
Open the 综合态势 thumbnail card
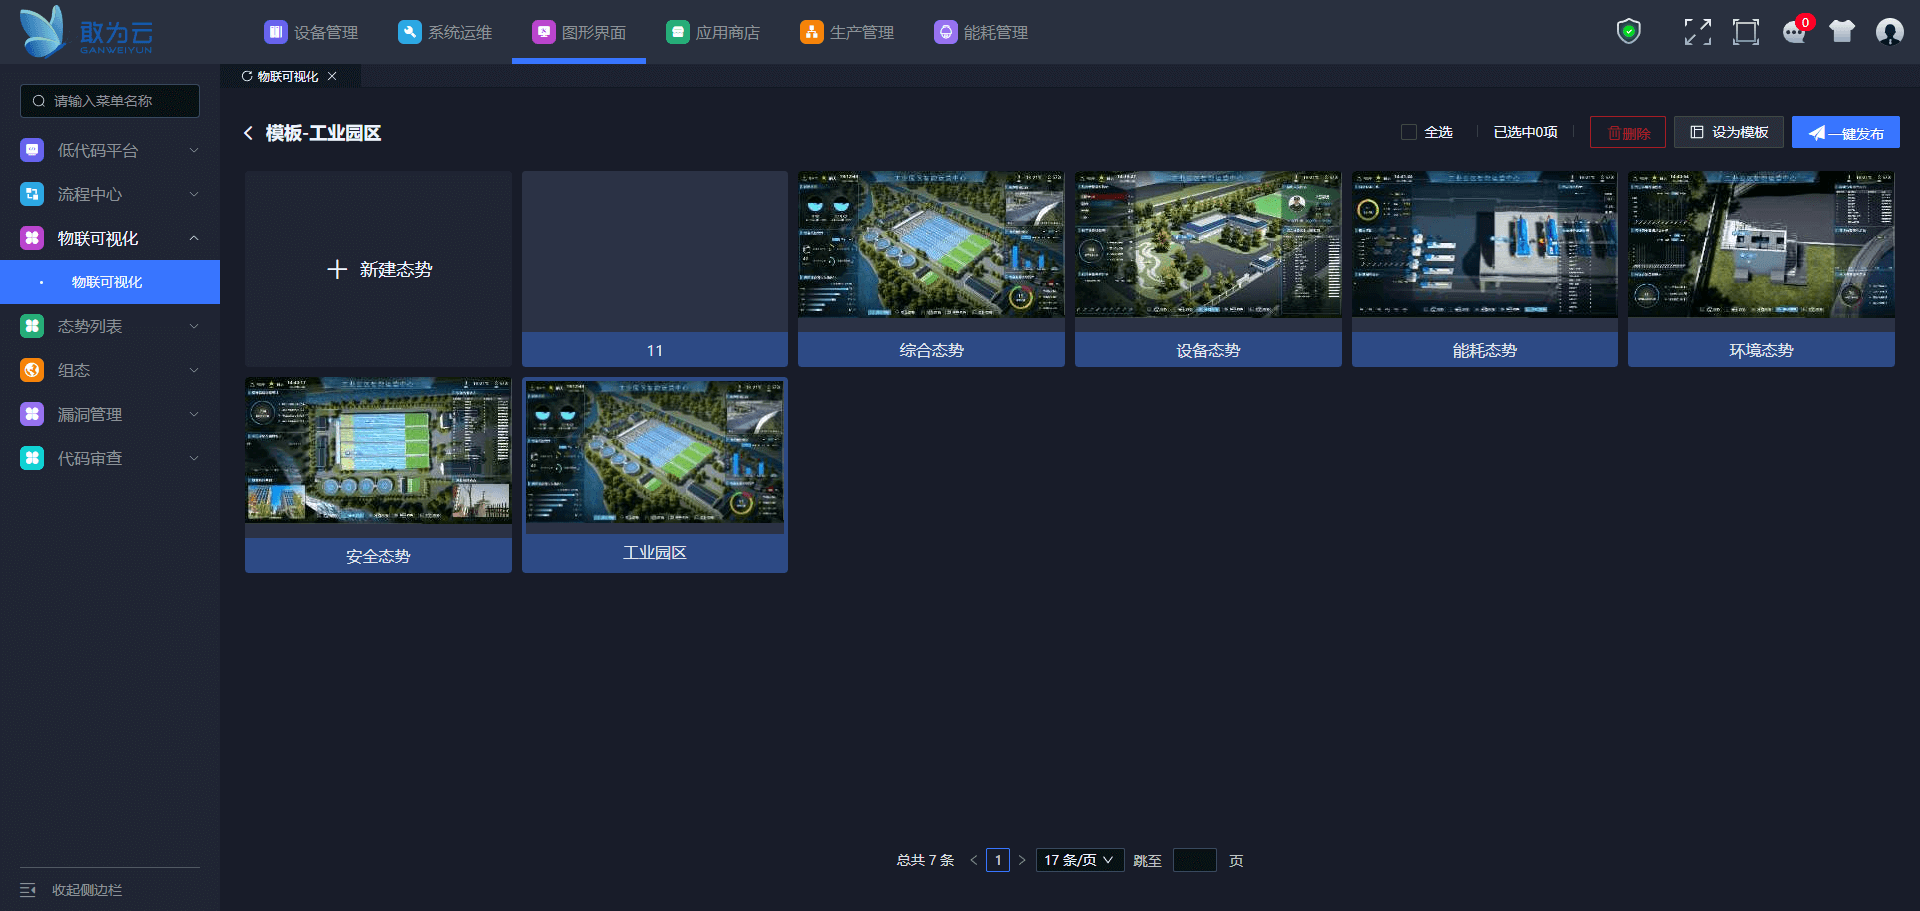coord(931,269)
